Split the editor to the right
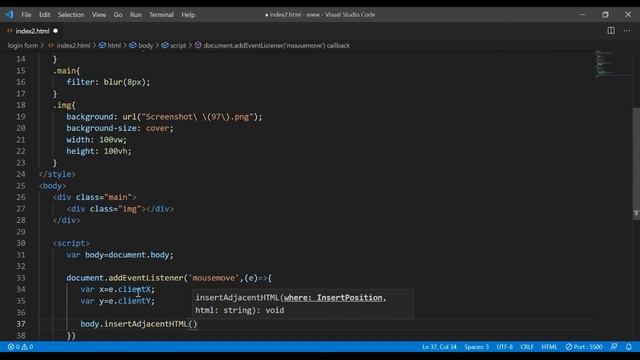Screen dimensions: 640x360 [x=611, y=31]
